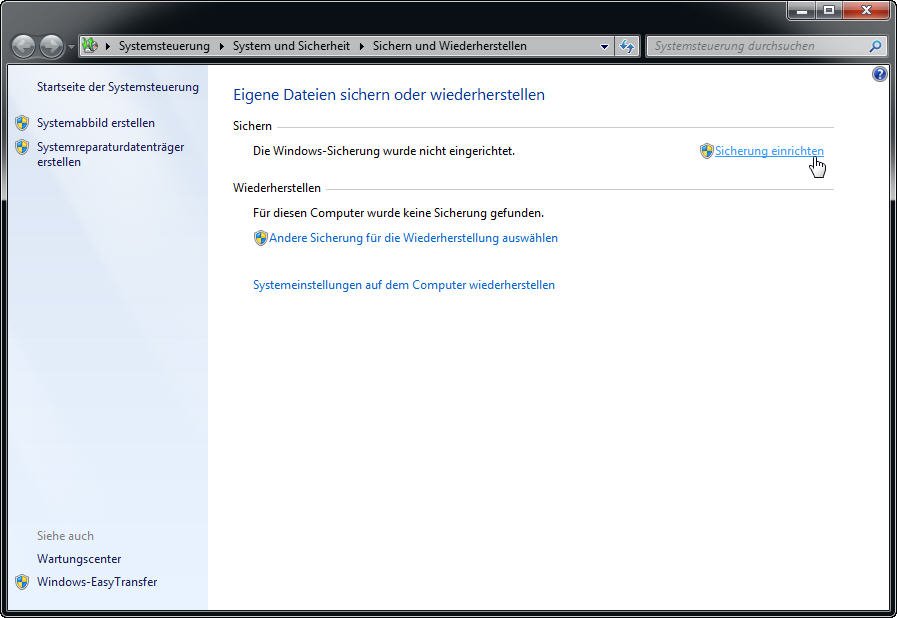
Task: Click the Control Panel icon in the address bar
Action: click(90, 45)
